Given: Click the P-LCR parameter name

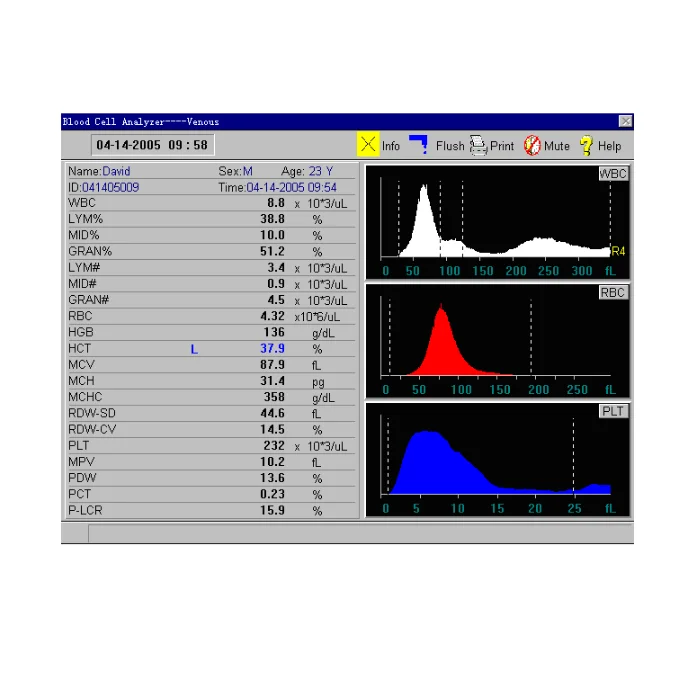Looking at the screenshot, I should click(x=85, y=510).
